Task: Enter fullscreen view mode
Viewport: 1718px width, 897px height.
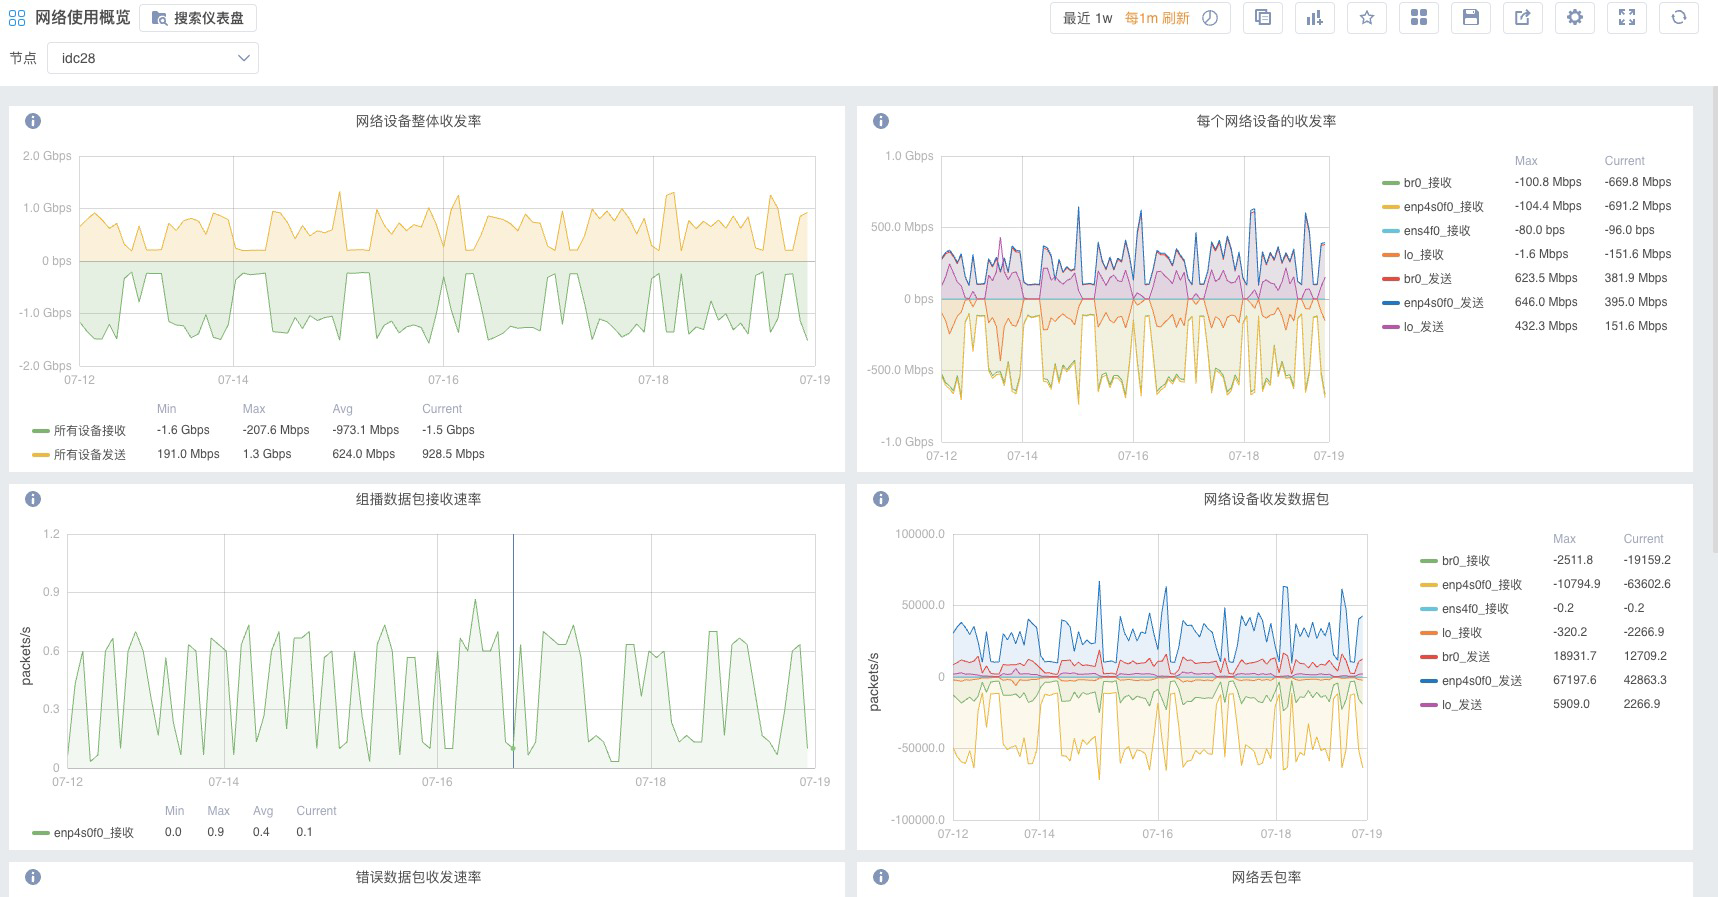Action: (x=1627, y=18)
